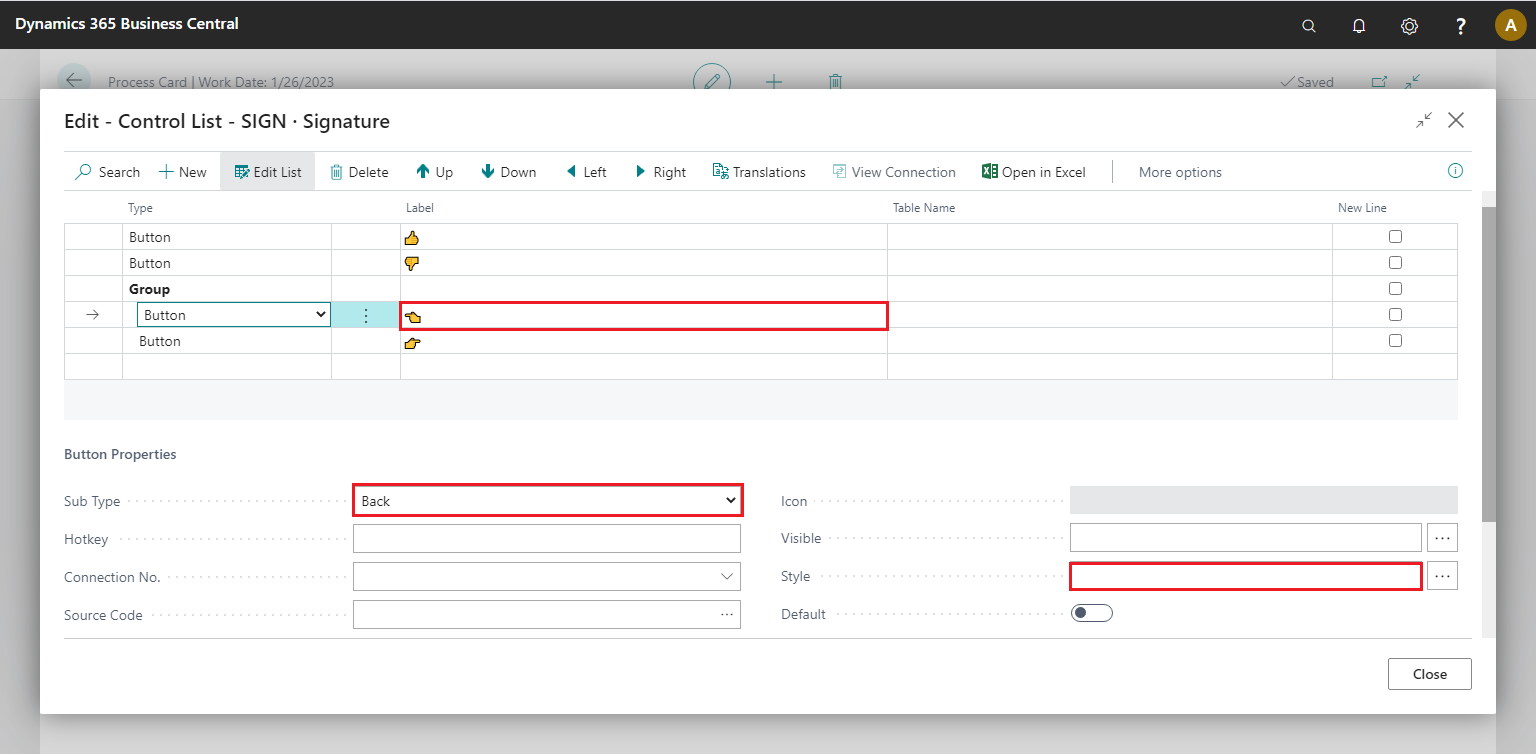Go back with the Process Card arrow
The height and width of the screenshot is (754, 1536).
click(x=74, y=81)
